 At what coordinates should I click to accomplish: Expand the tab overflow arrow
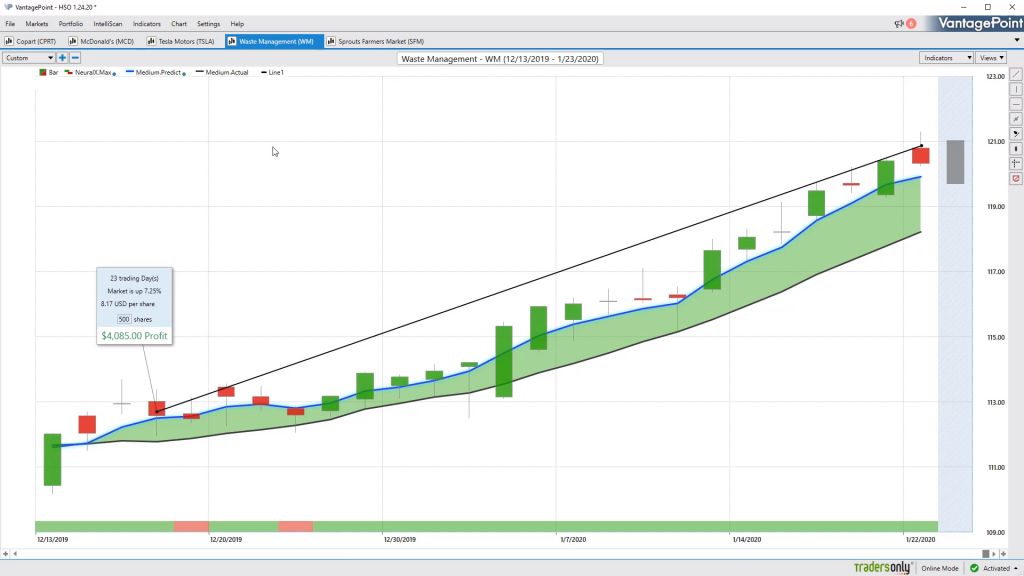1017,40
